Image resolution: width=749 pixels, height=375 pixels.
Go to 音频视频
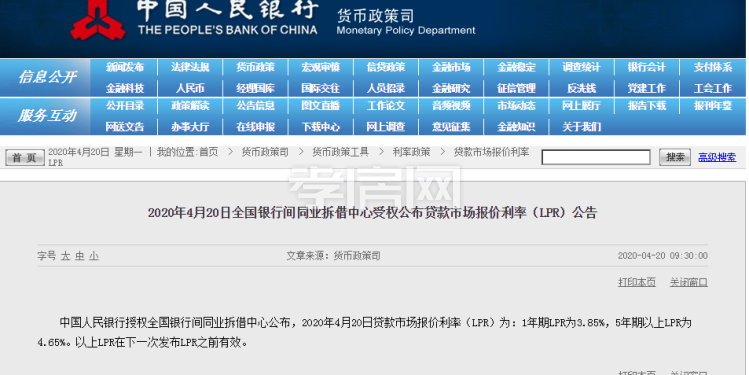[451, 106]
